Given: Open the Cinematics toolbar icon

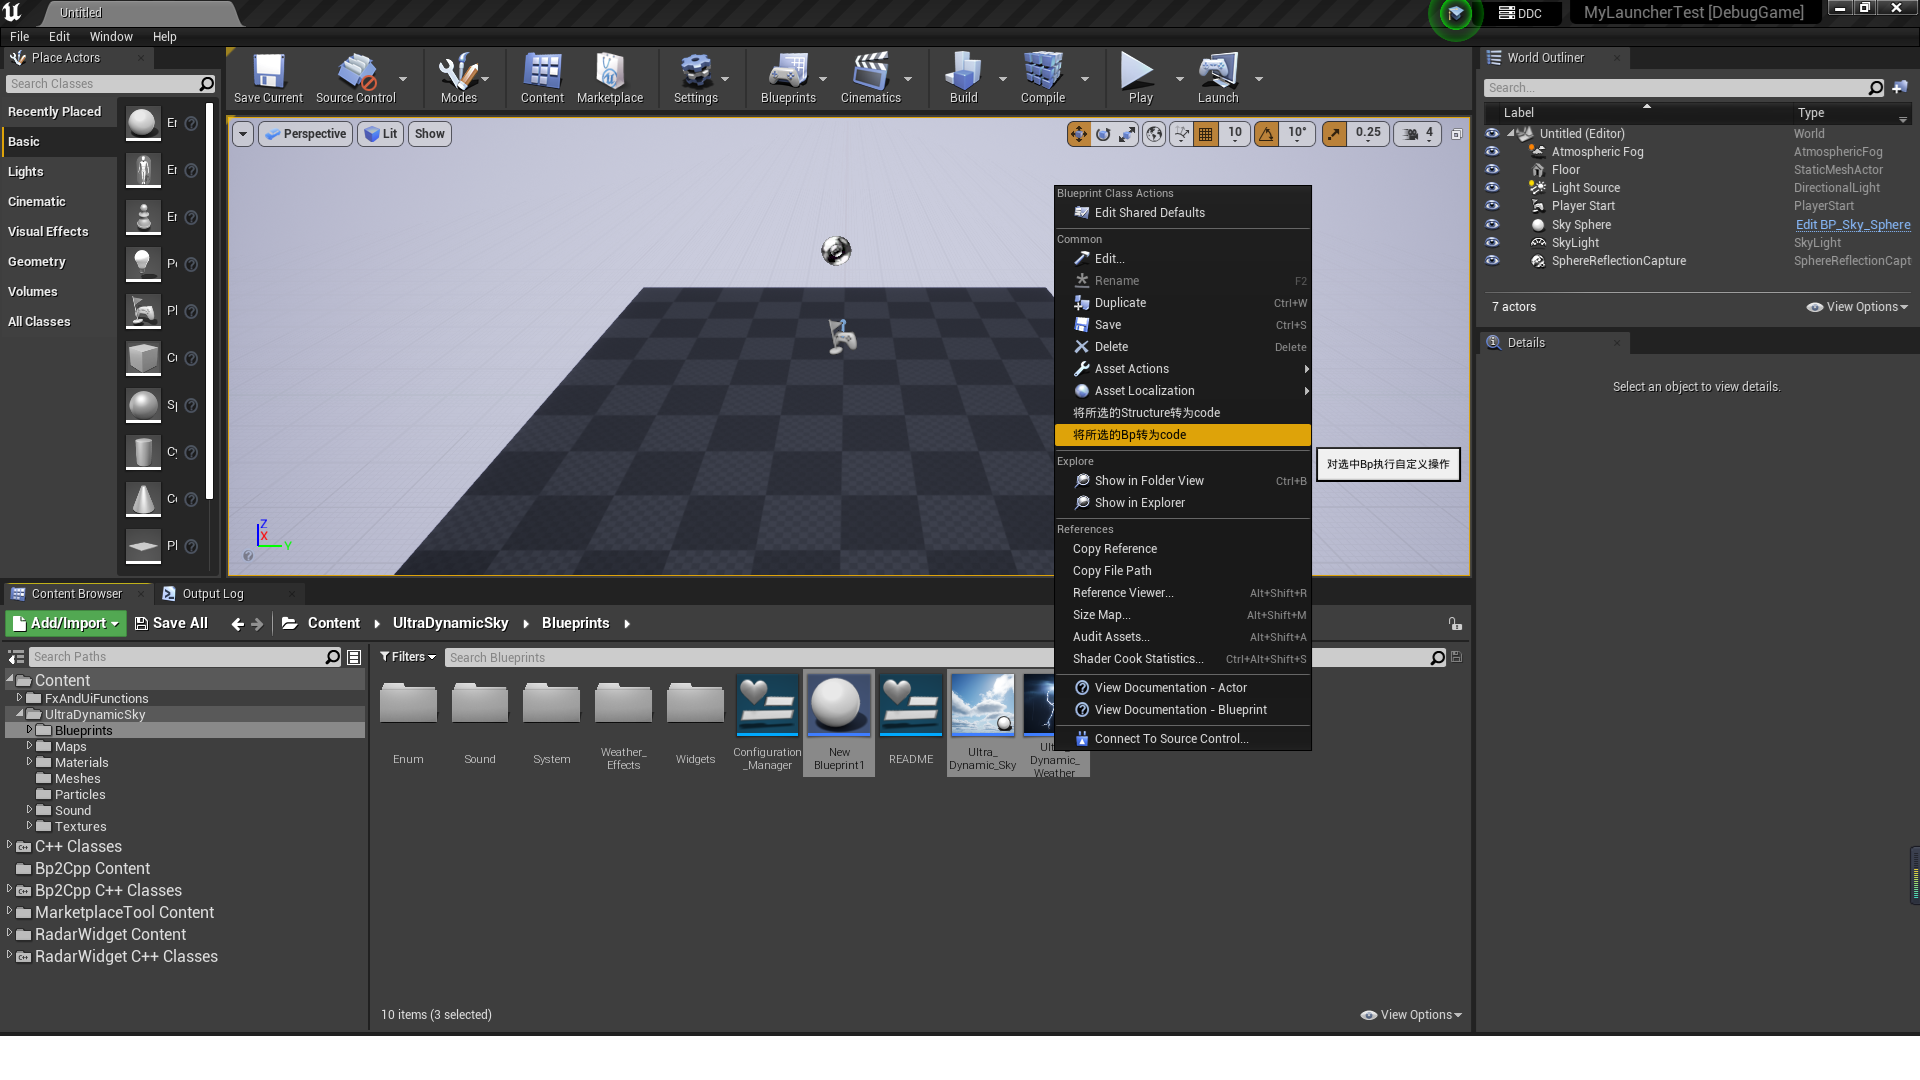Looking at the screenshot, I should point(870,78).
